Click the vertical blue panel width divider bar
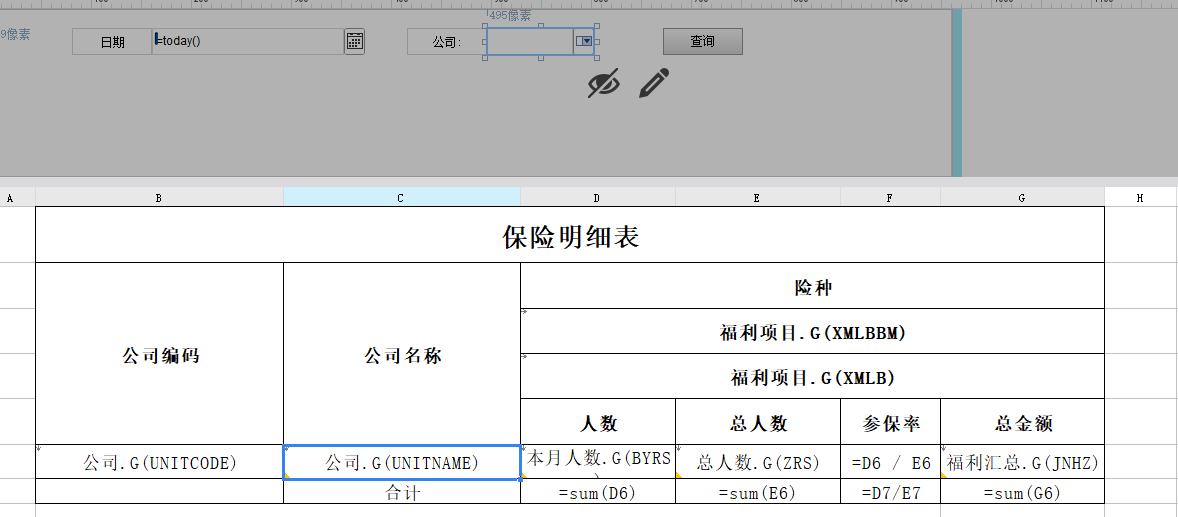 [956, 92]
